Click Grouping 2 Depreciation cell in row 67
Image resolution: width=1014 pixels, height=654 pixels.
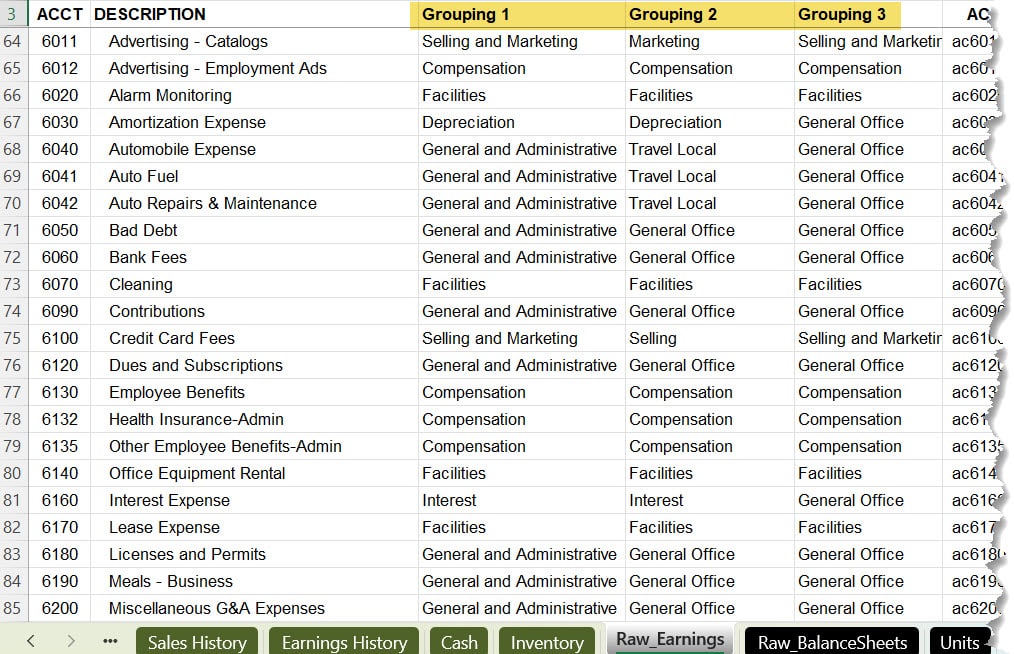coord(709,122)
